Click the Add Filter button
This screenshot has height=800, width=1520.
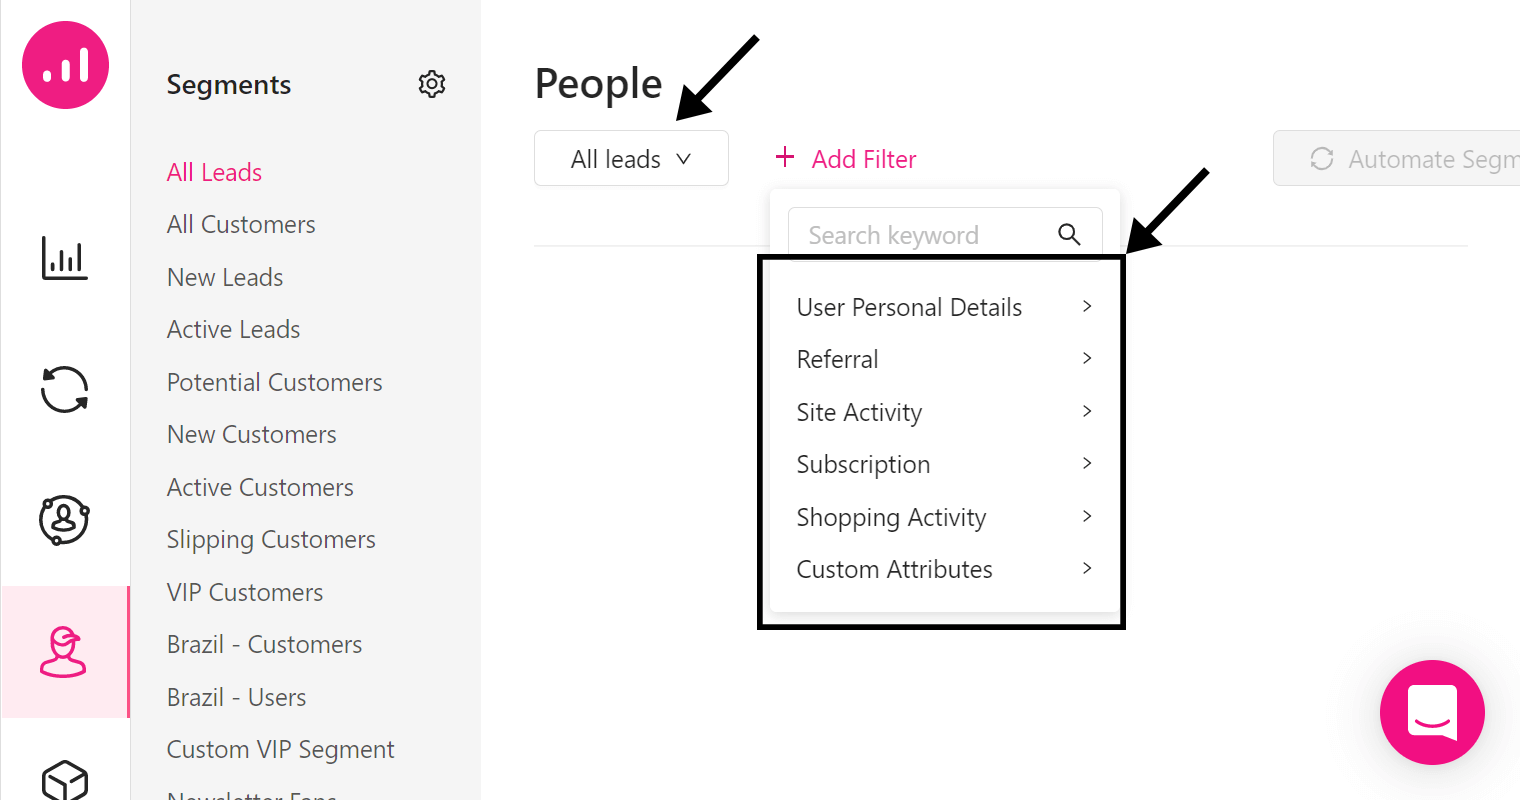[x=846, y=159]
